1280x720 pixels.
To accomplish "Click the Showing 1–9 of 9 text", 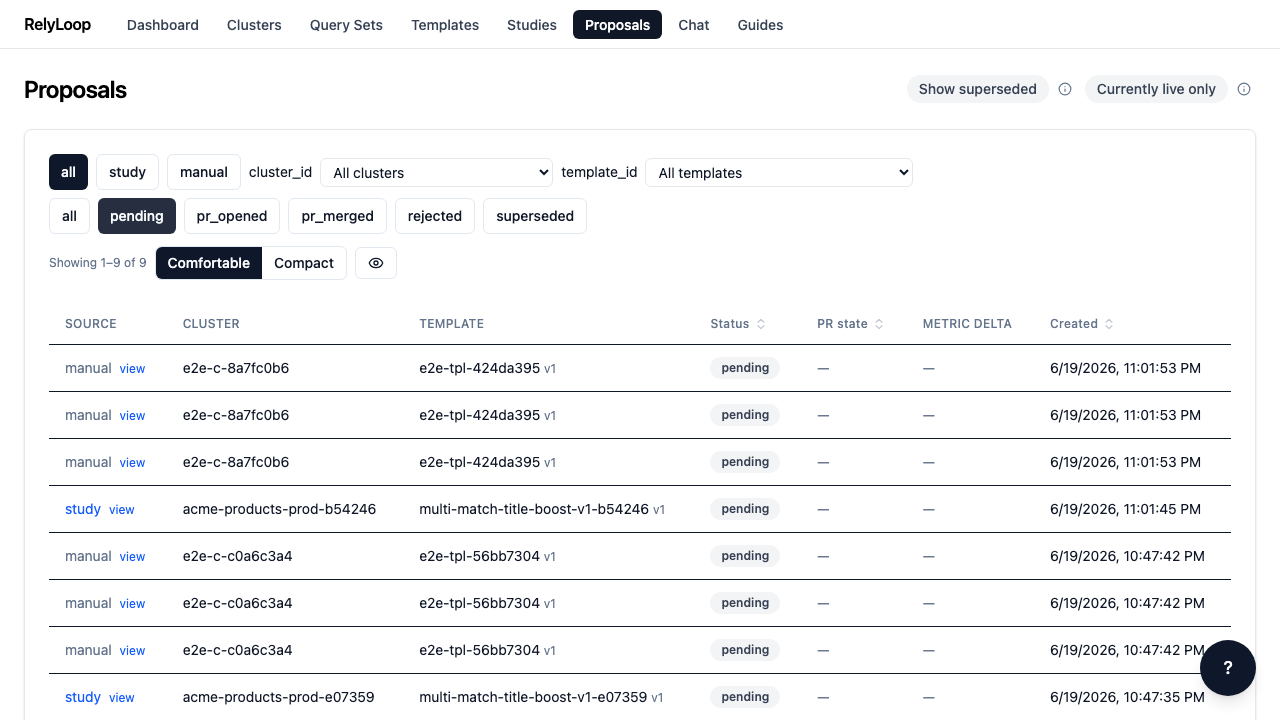I will [x=98, y=263].
